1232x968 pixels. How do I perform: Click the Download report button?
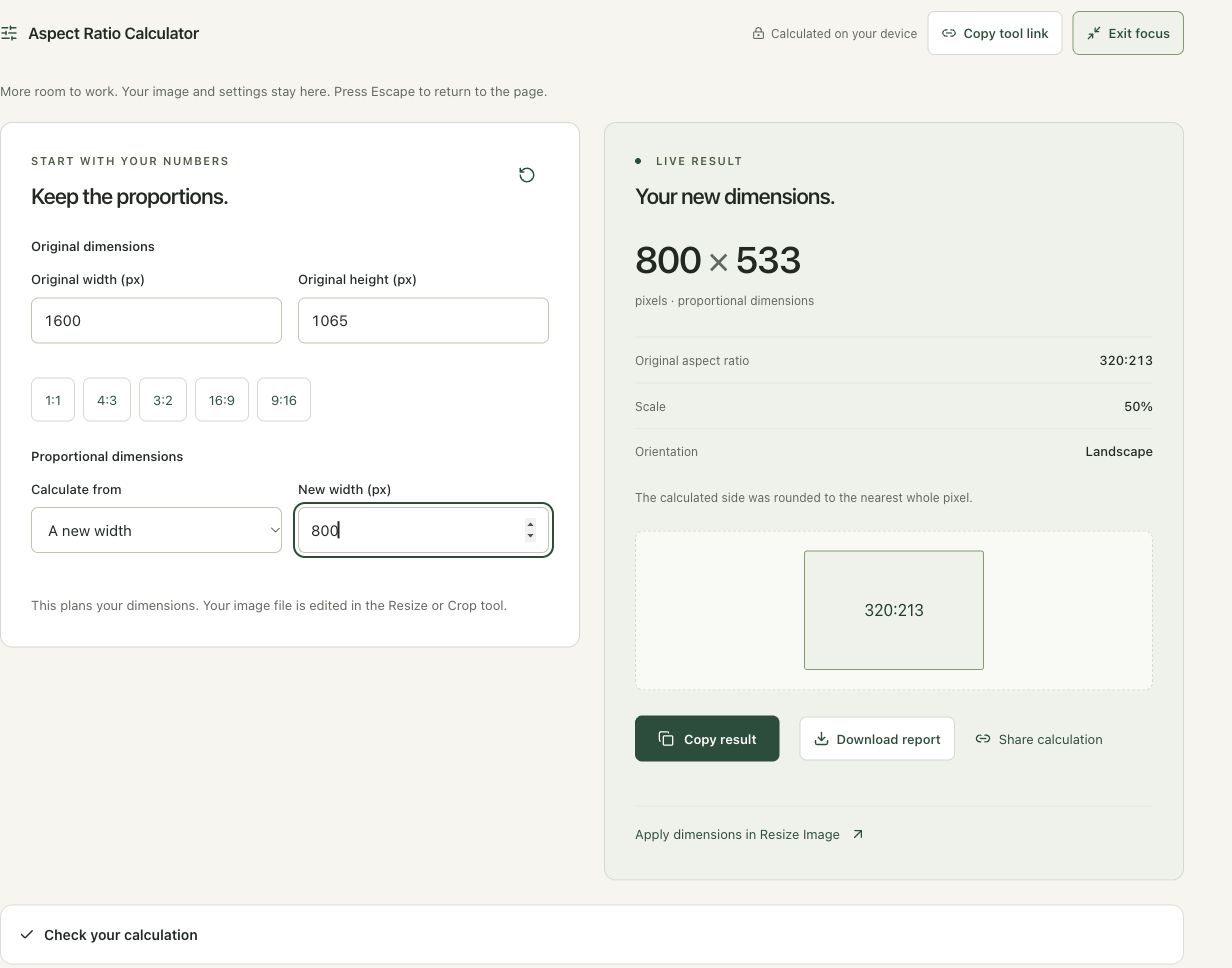877,739
